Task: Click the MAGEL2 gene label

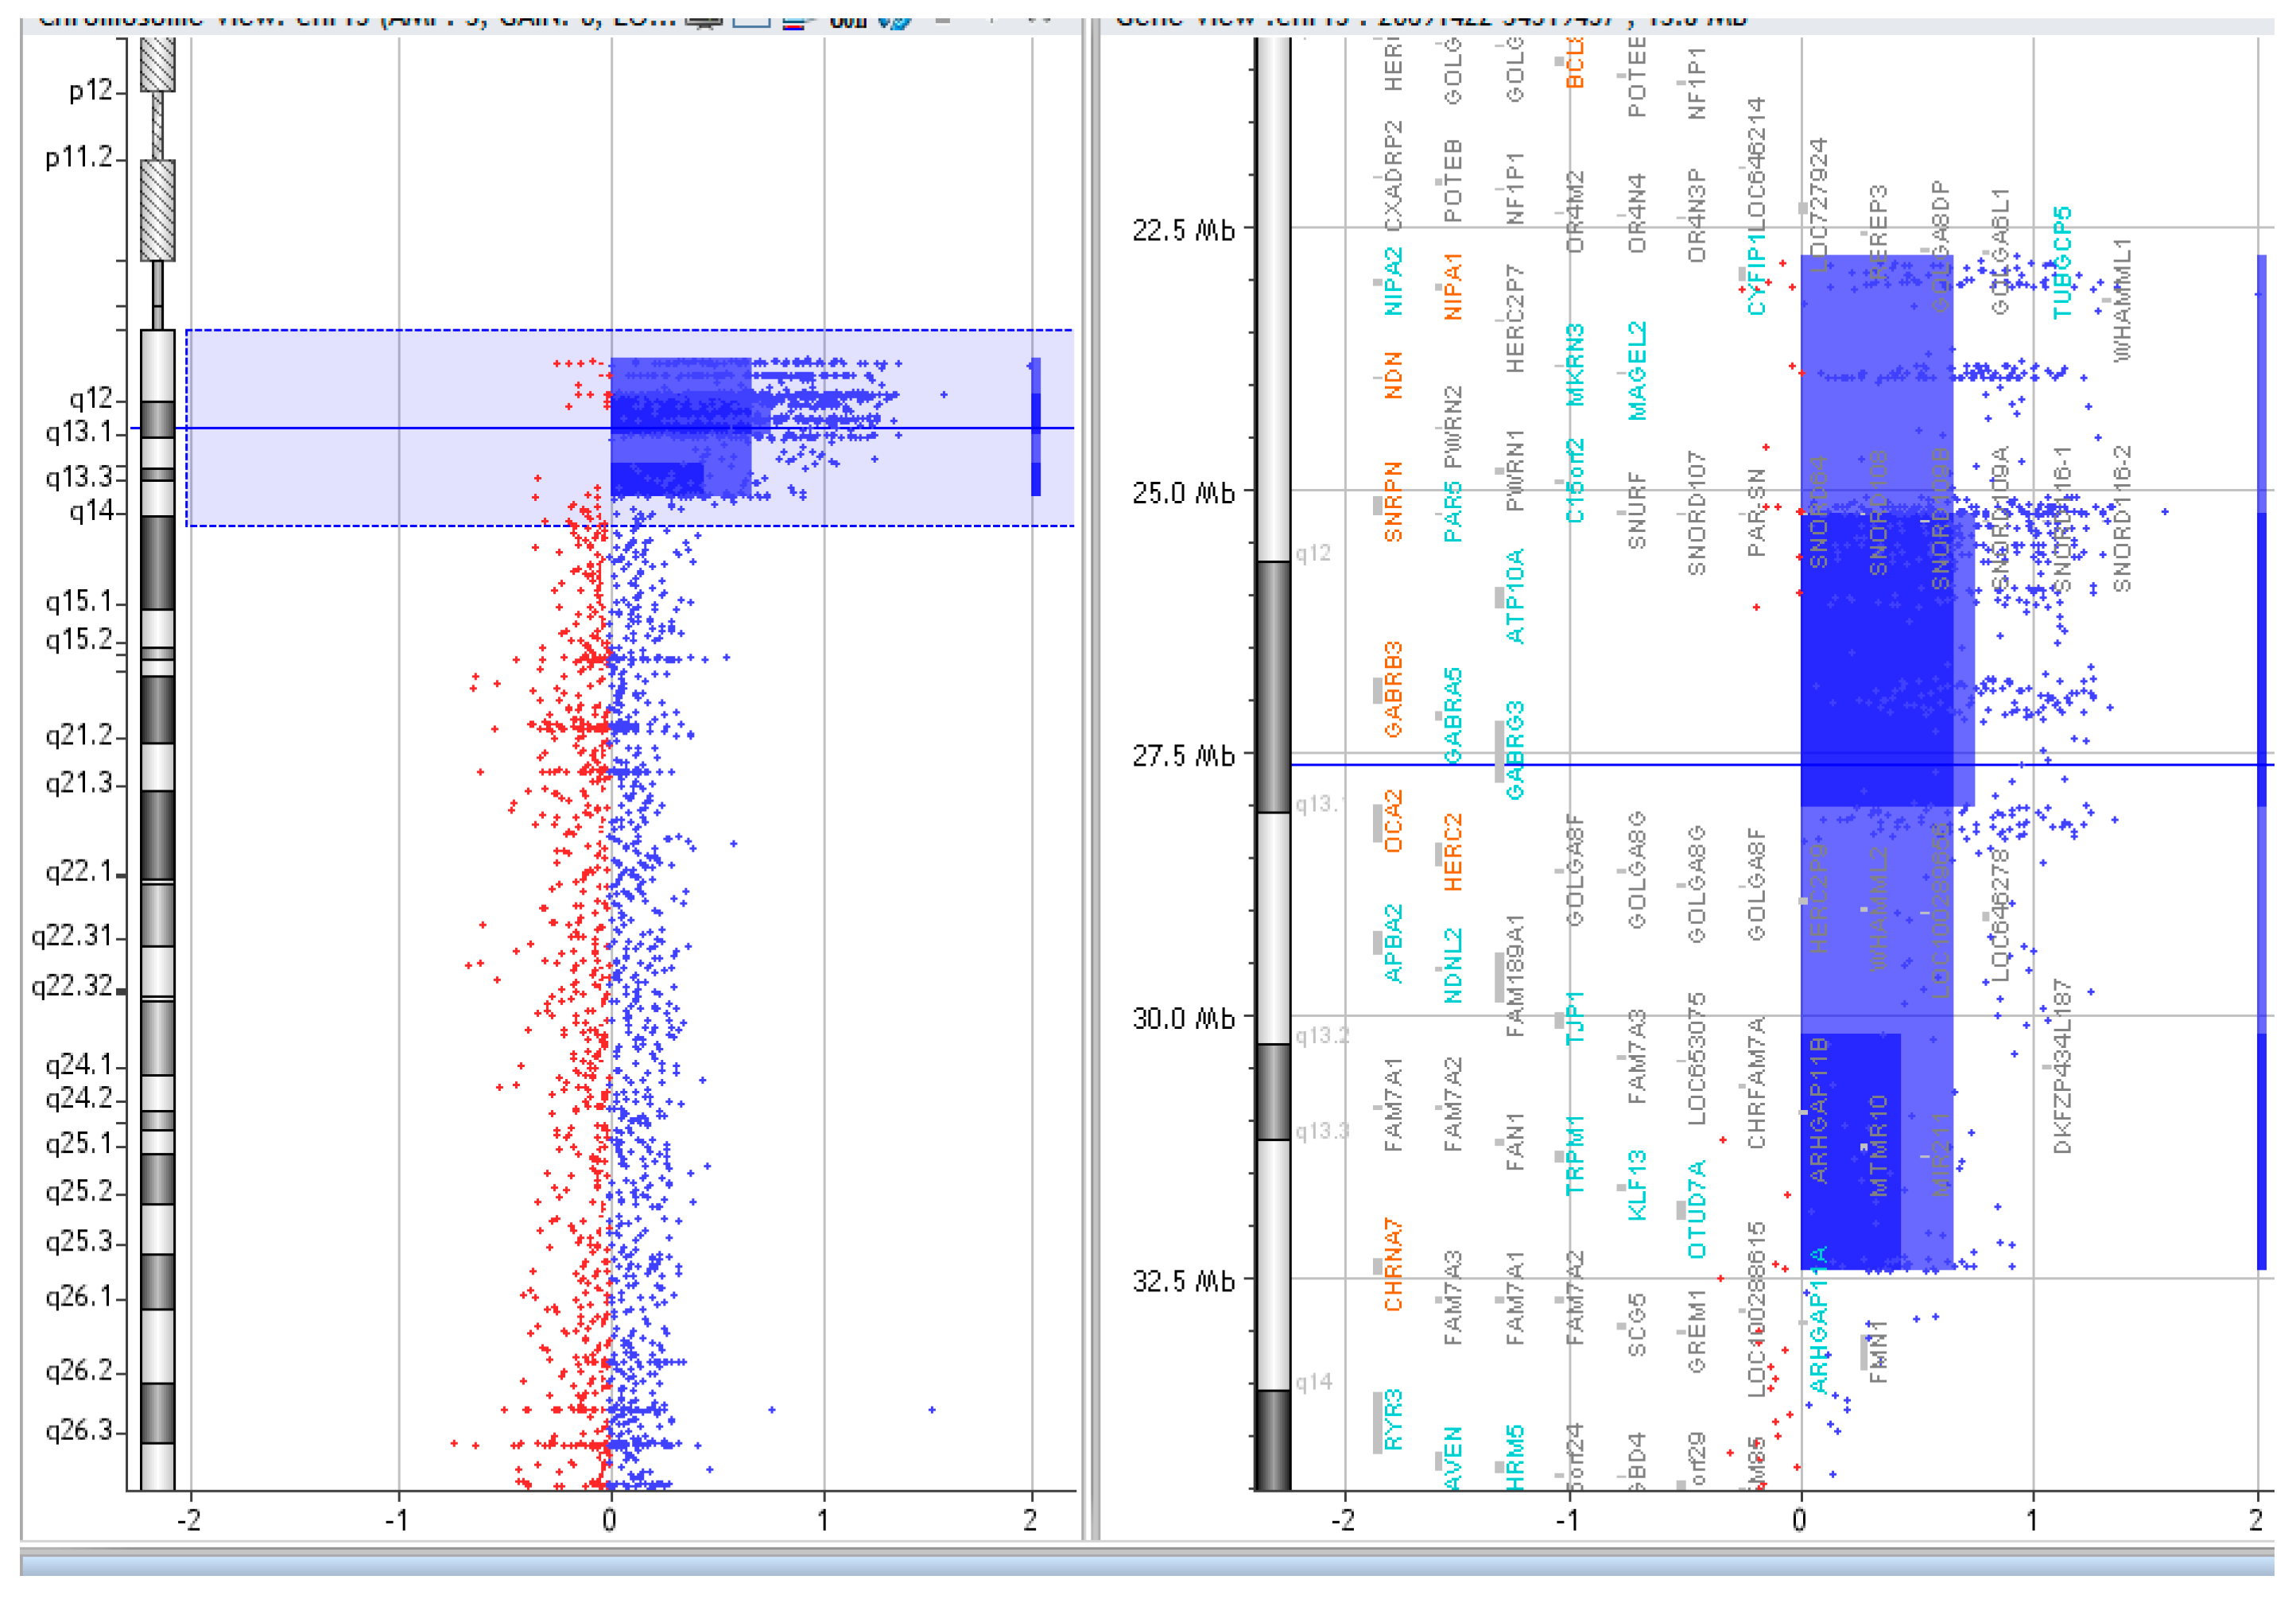Action: tap(1636, 370)
